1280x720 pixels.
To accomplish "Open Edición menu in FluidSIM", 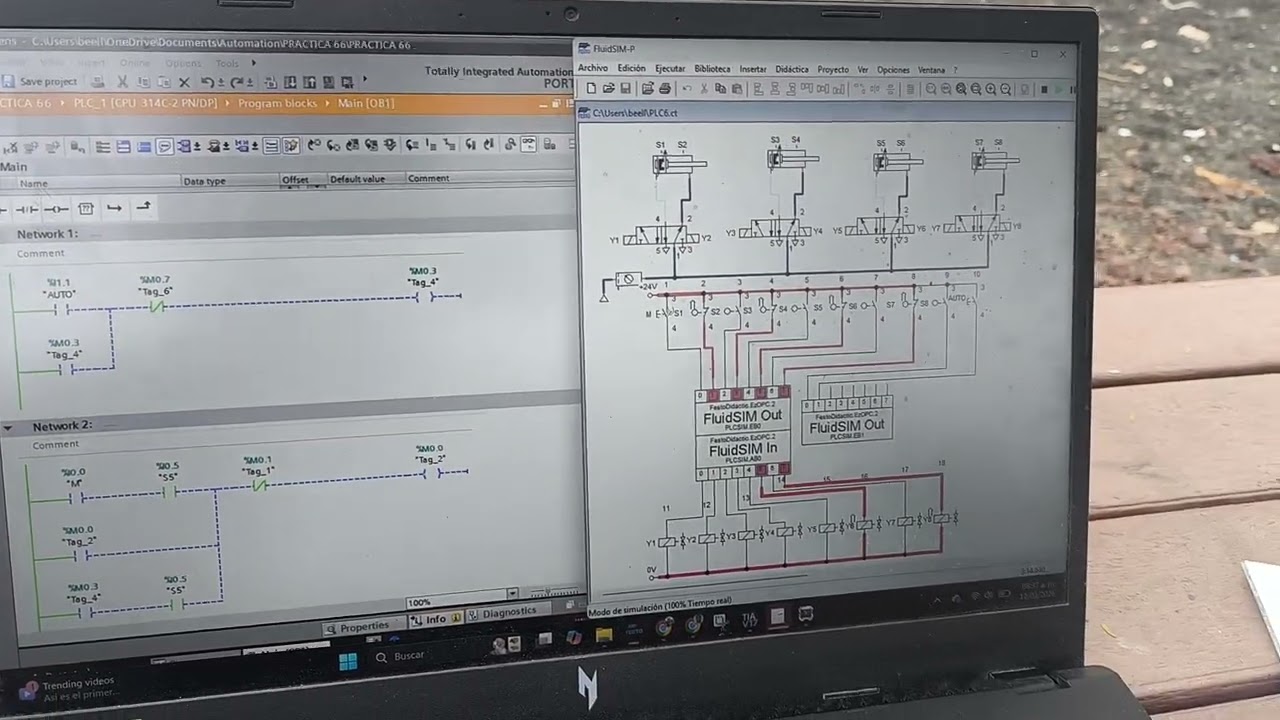I will (x=632, y=69).
